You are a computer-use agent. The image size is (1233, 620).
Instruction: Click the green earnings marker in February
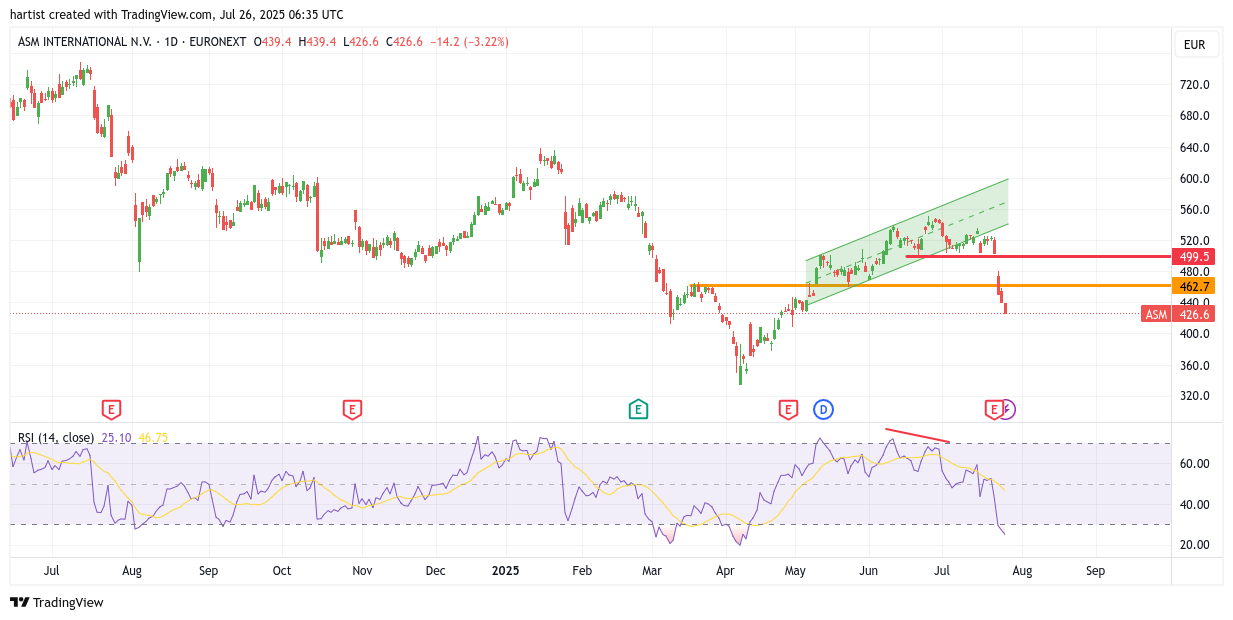click(638, 409)
